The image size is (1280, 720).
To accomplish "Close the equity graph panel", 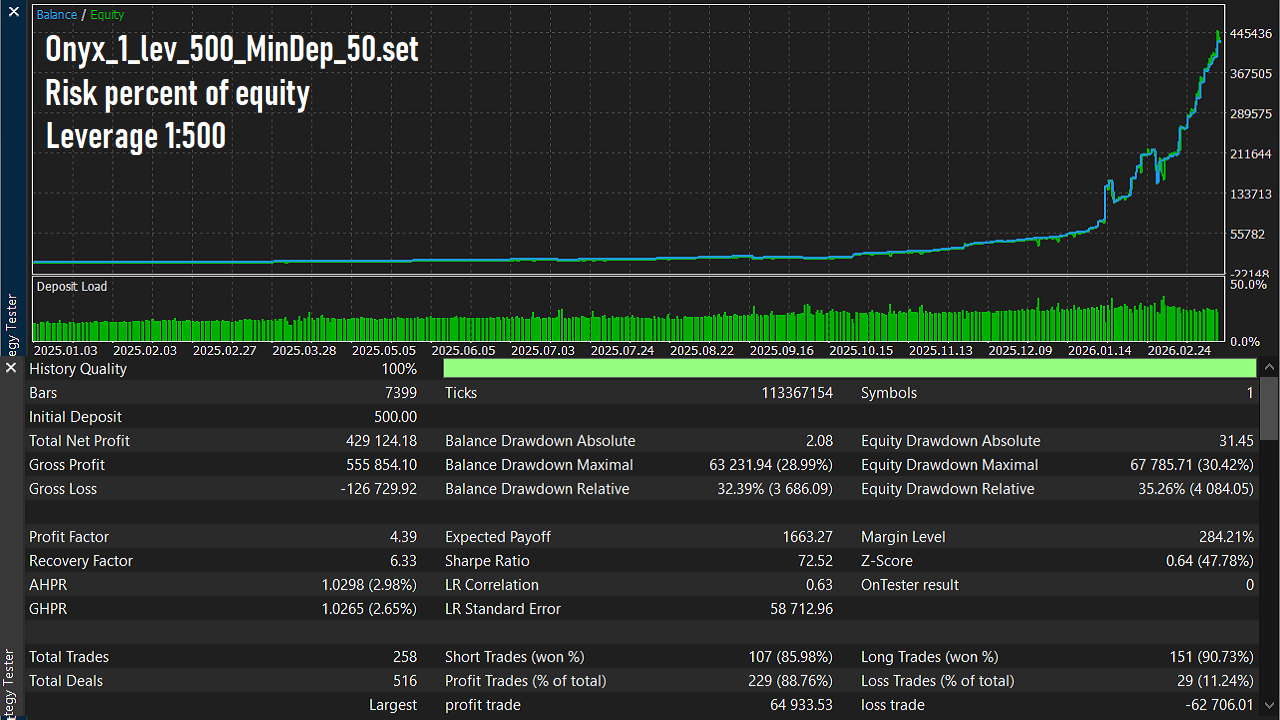I will point(13,11).
